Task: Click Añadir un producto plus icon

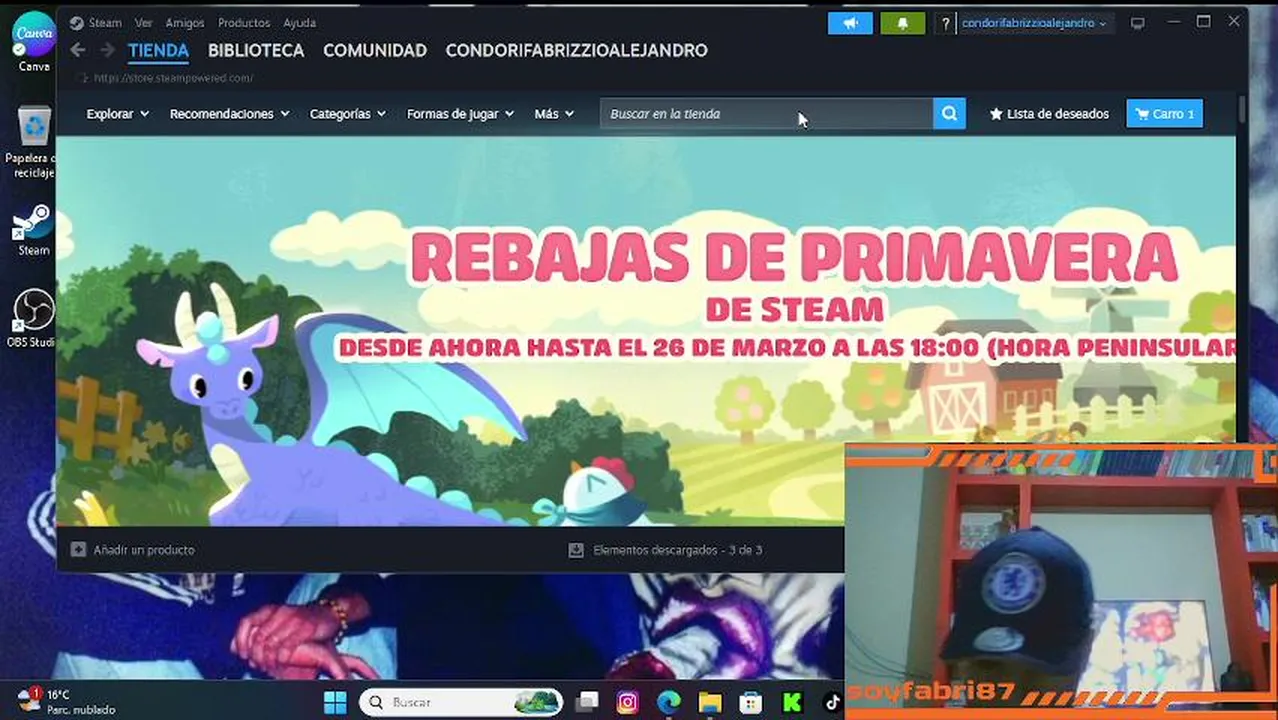Action: coord(78,549)
